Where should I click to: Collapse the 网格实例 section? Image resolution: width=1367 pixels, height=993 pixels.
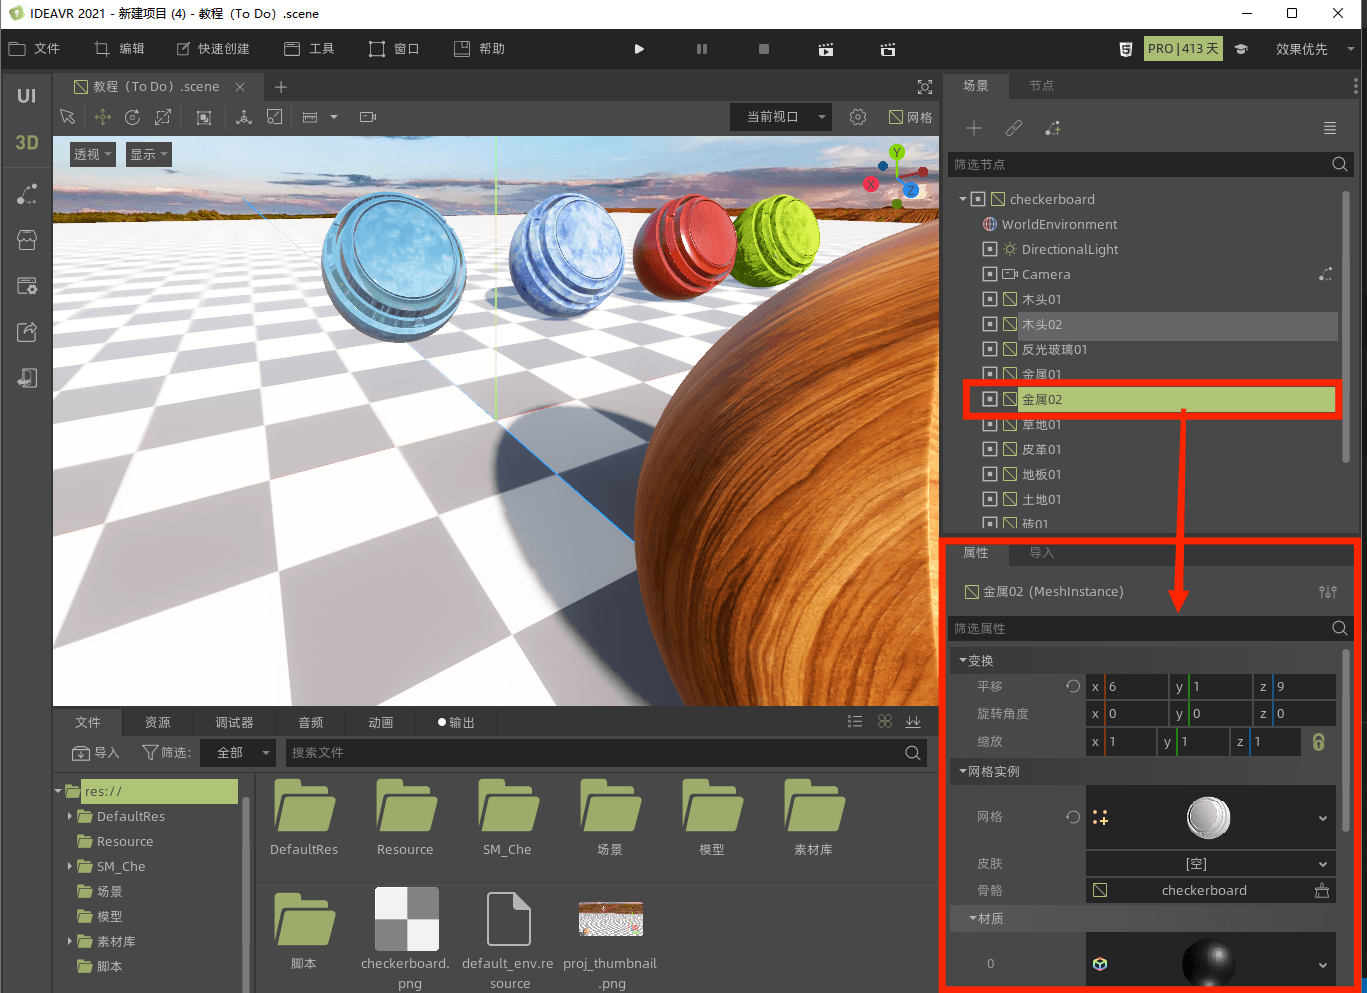pyautogui.click(x=963, y=771)
